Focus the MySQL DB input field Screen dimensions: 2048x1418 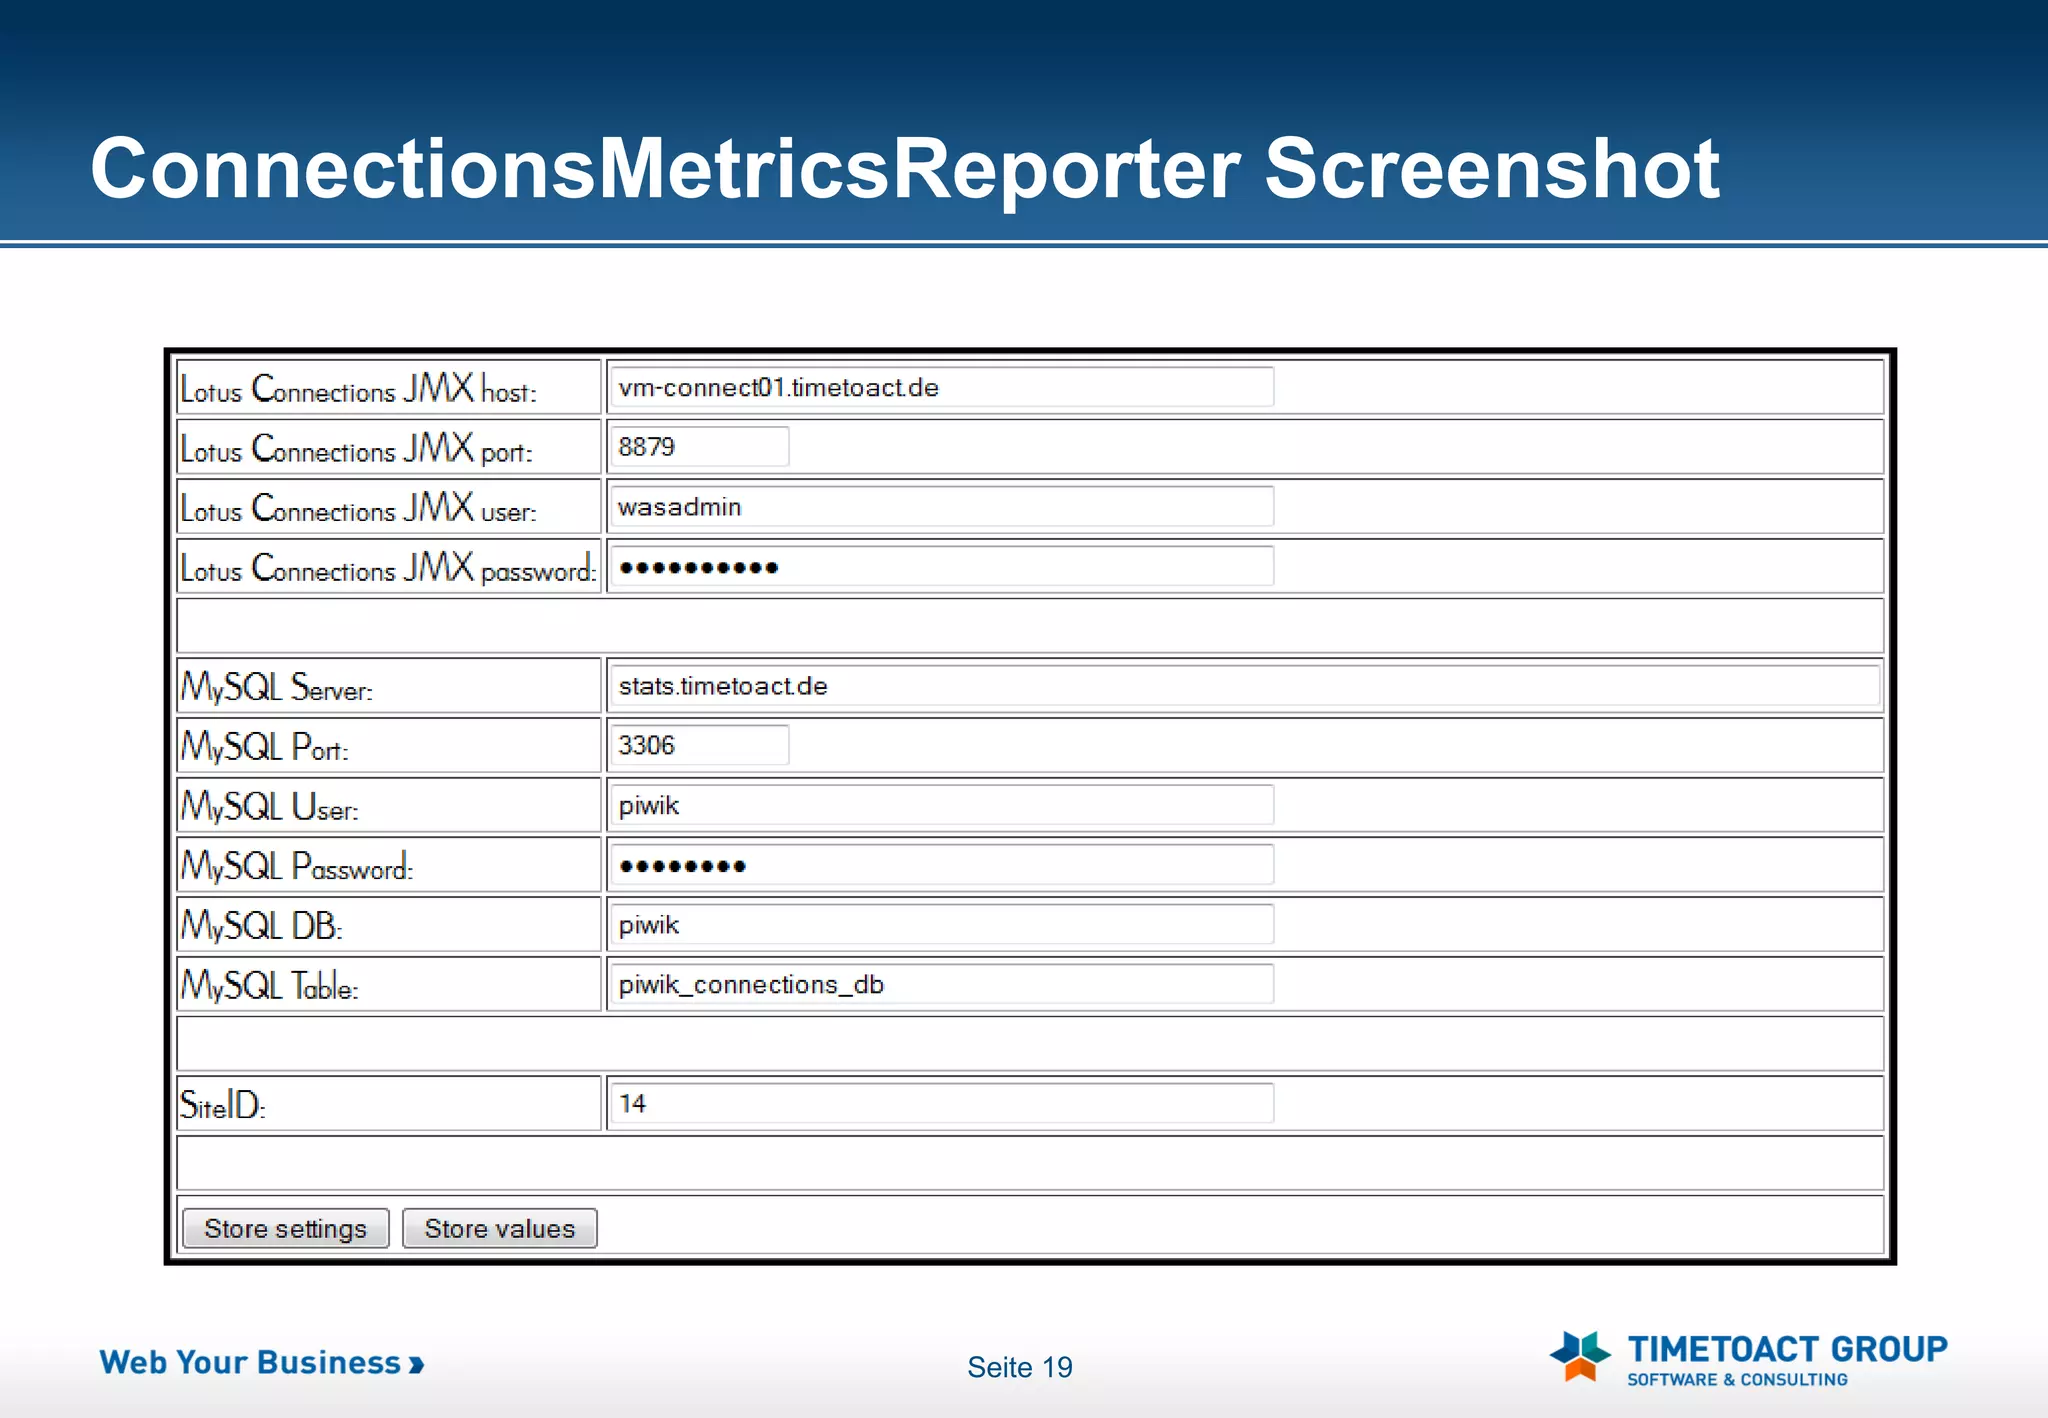[941, 924]
